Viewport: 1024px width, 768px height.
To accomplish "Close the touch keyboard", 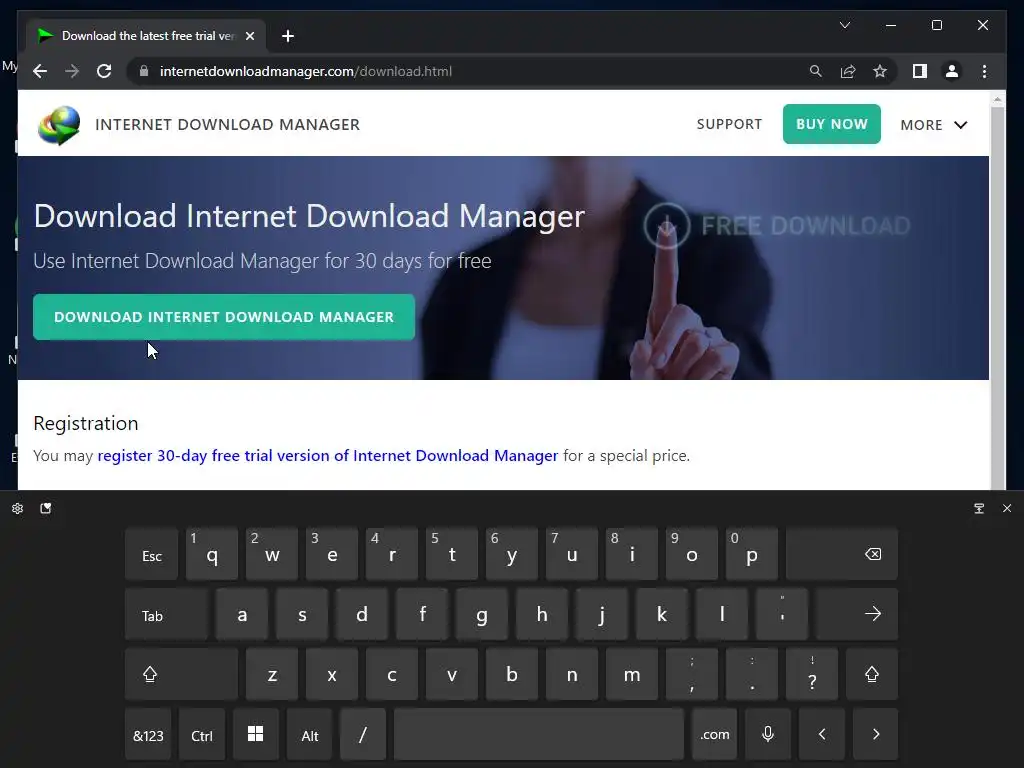I will (x=1006, y=508).
